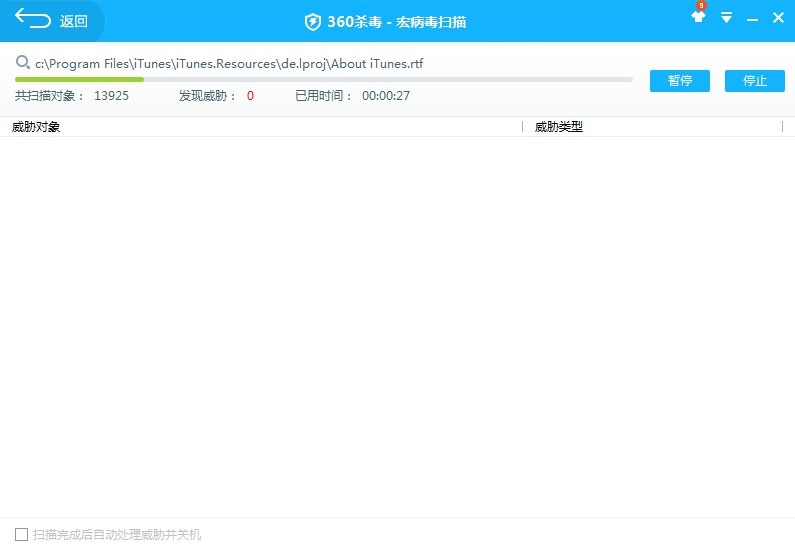The width and height of the screenshot is (795, 546).
Task: Click the scanned objects count 13925
Action: [112, 96]
